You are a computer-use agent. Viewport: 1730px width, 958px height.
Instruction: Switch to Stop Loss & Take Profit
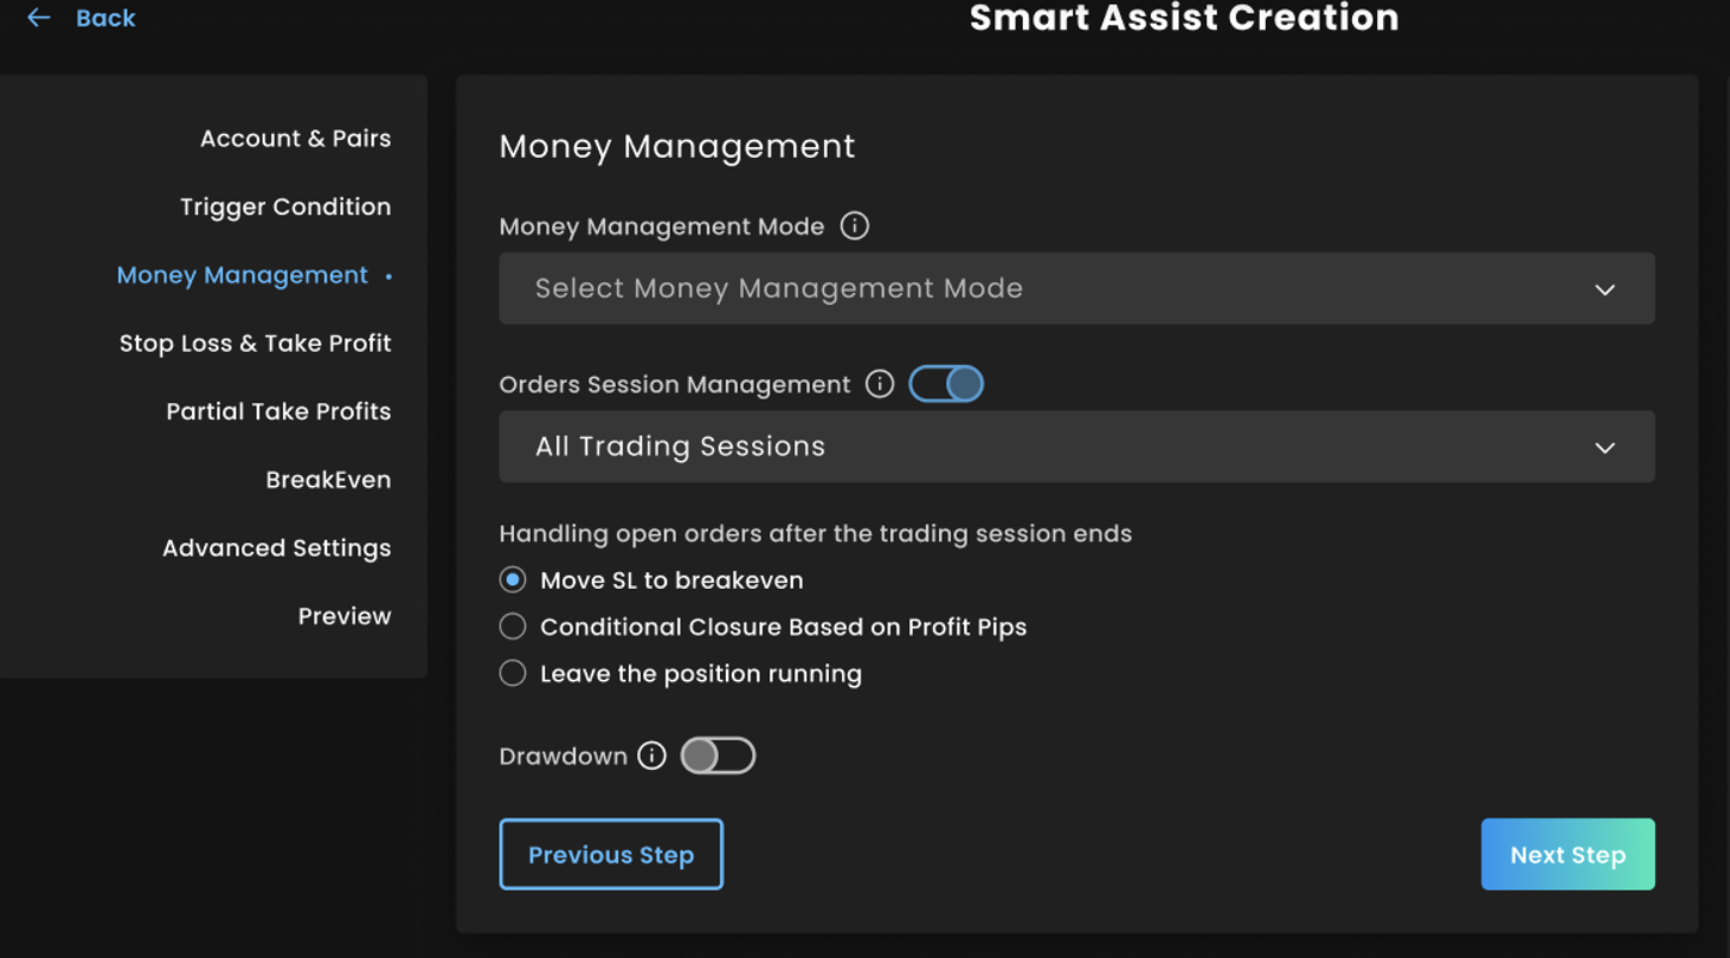pyautogui.click(x=255, y=344)
